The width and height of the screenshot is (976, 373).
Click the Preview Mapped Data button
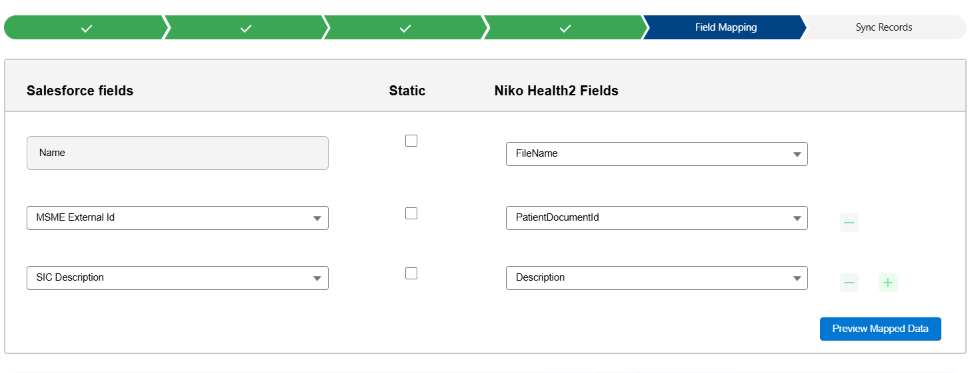tap(880, 329)
